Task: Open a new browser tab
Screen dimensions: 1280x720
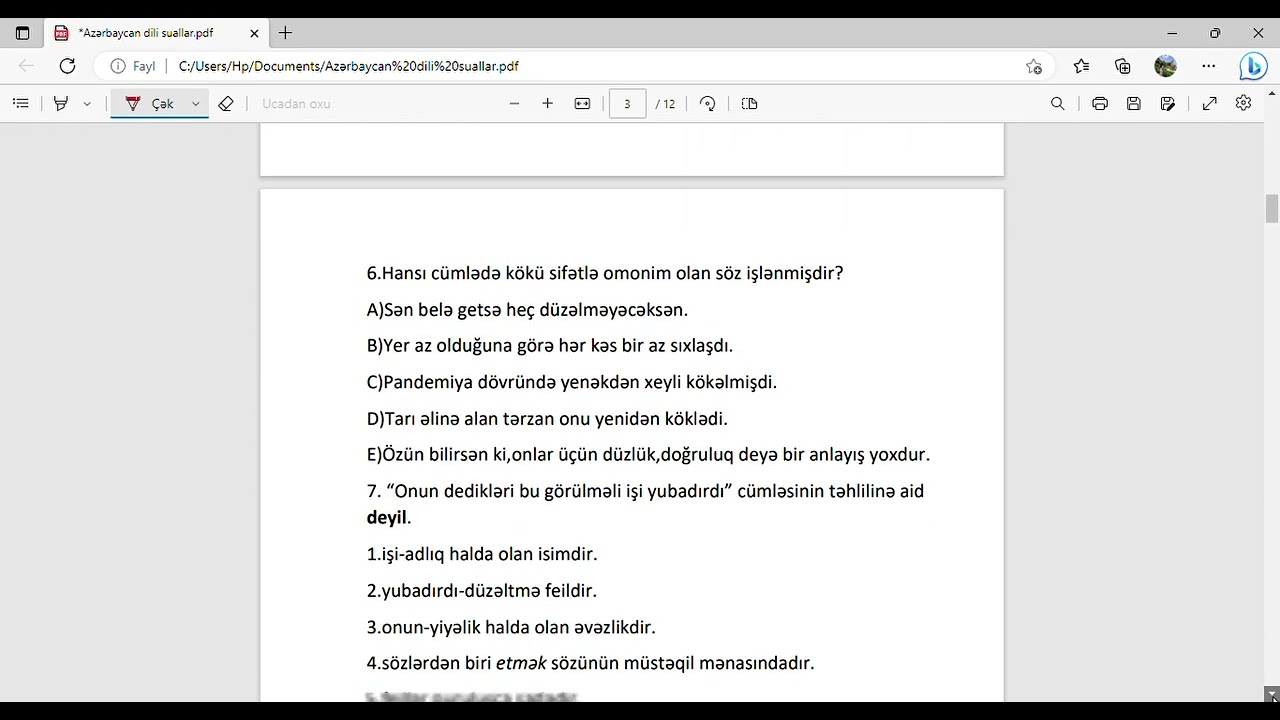Action: tap(285, 33)
